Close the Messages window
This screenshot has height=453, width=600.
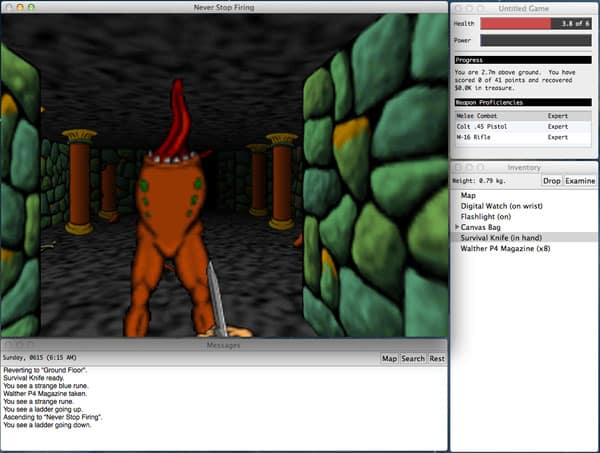[8, 345]
